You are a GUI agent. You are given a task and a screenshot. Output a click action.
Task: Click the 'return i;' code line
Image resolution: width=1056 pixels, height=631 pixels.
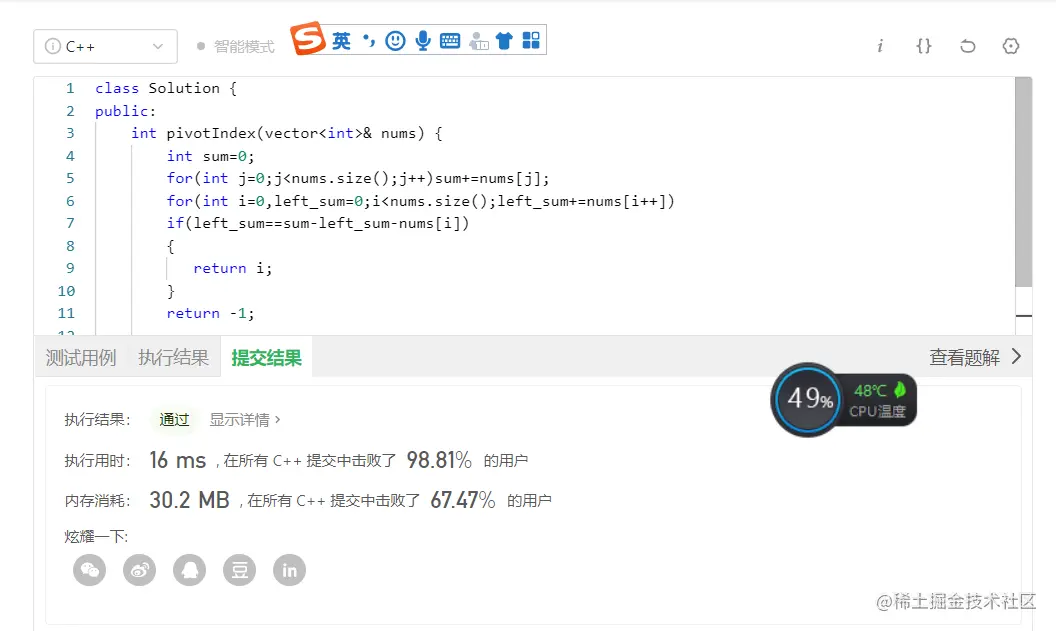coord(232,268)
